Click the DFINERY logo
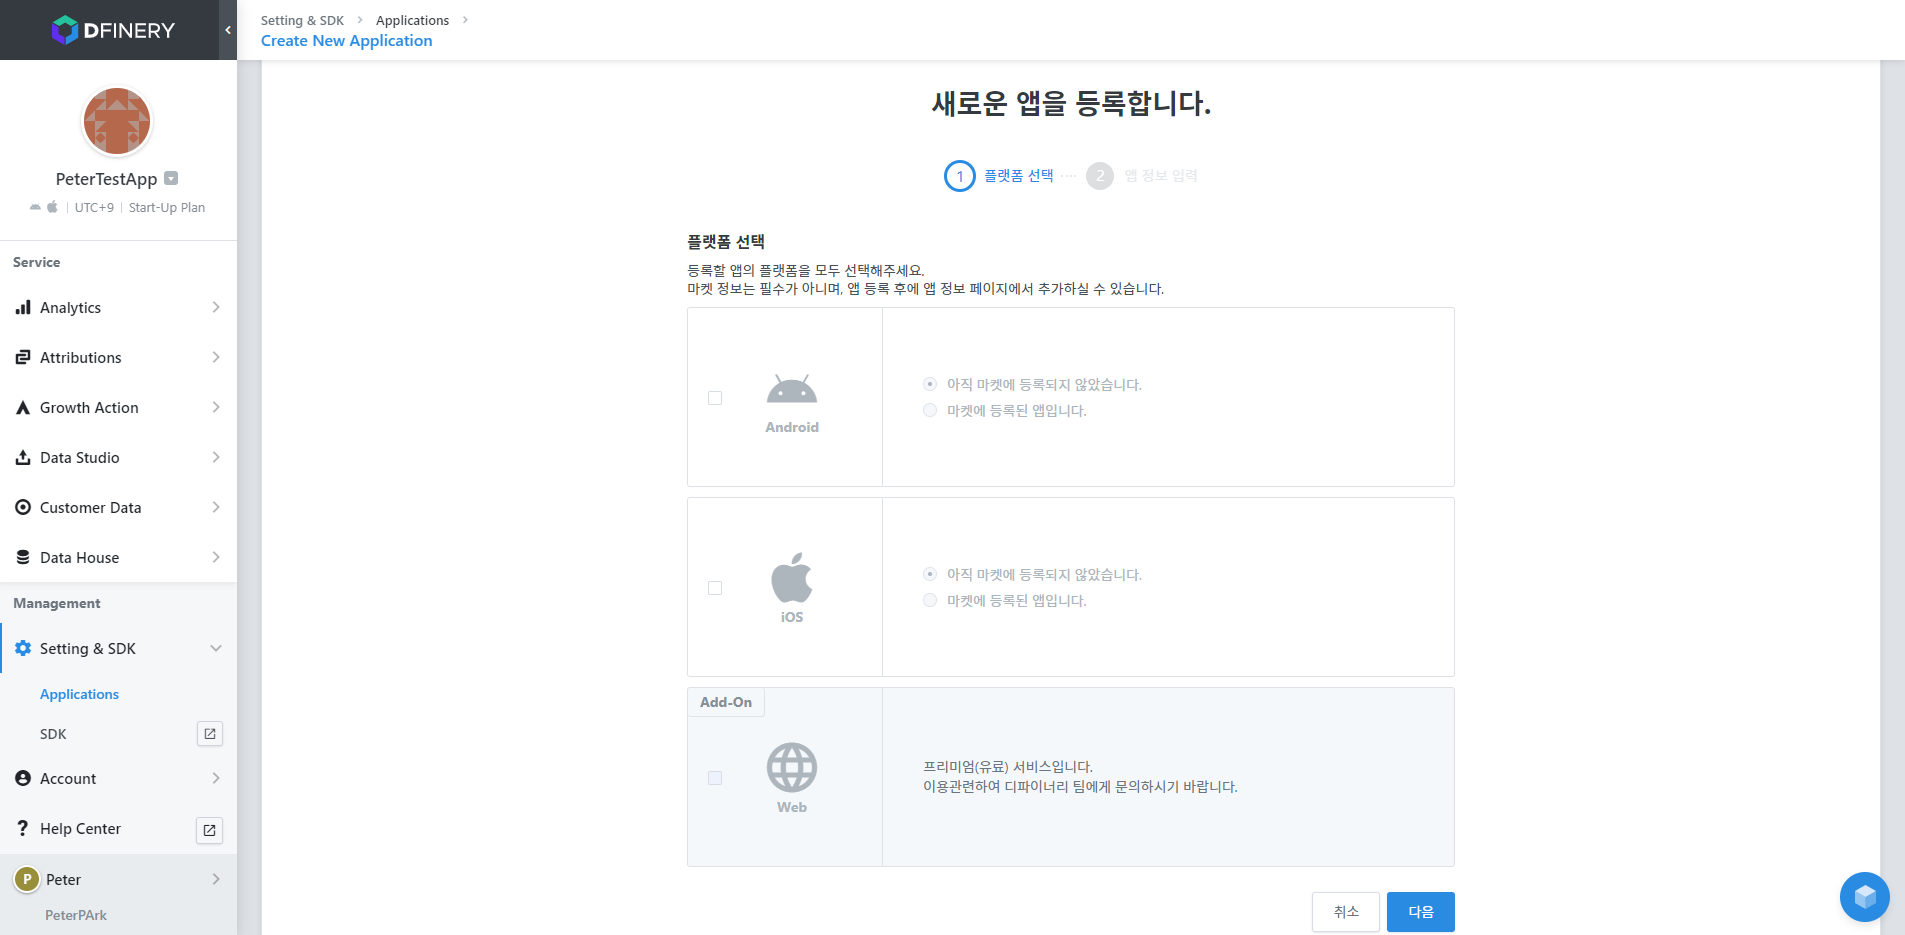This screenshot has width=1905, height=935. [113, 30]
